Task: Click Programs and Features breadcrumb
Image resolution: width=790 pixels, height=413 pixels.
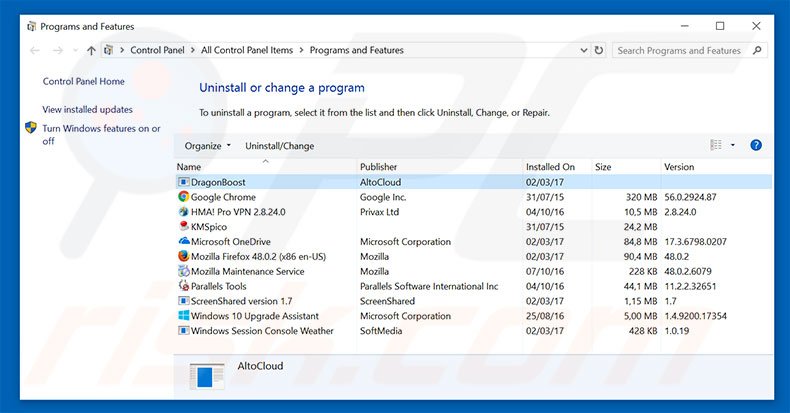Action: pos(357,50)
